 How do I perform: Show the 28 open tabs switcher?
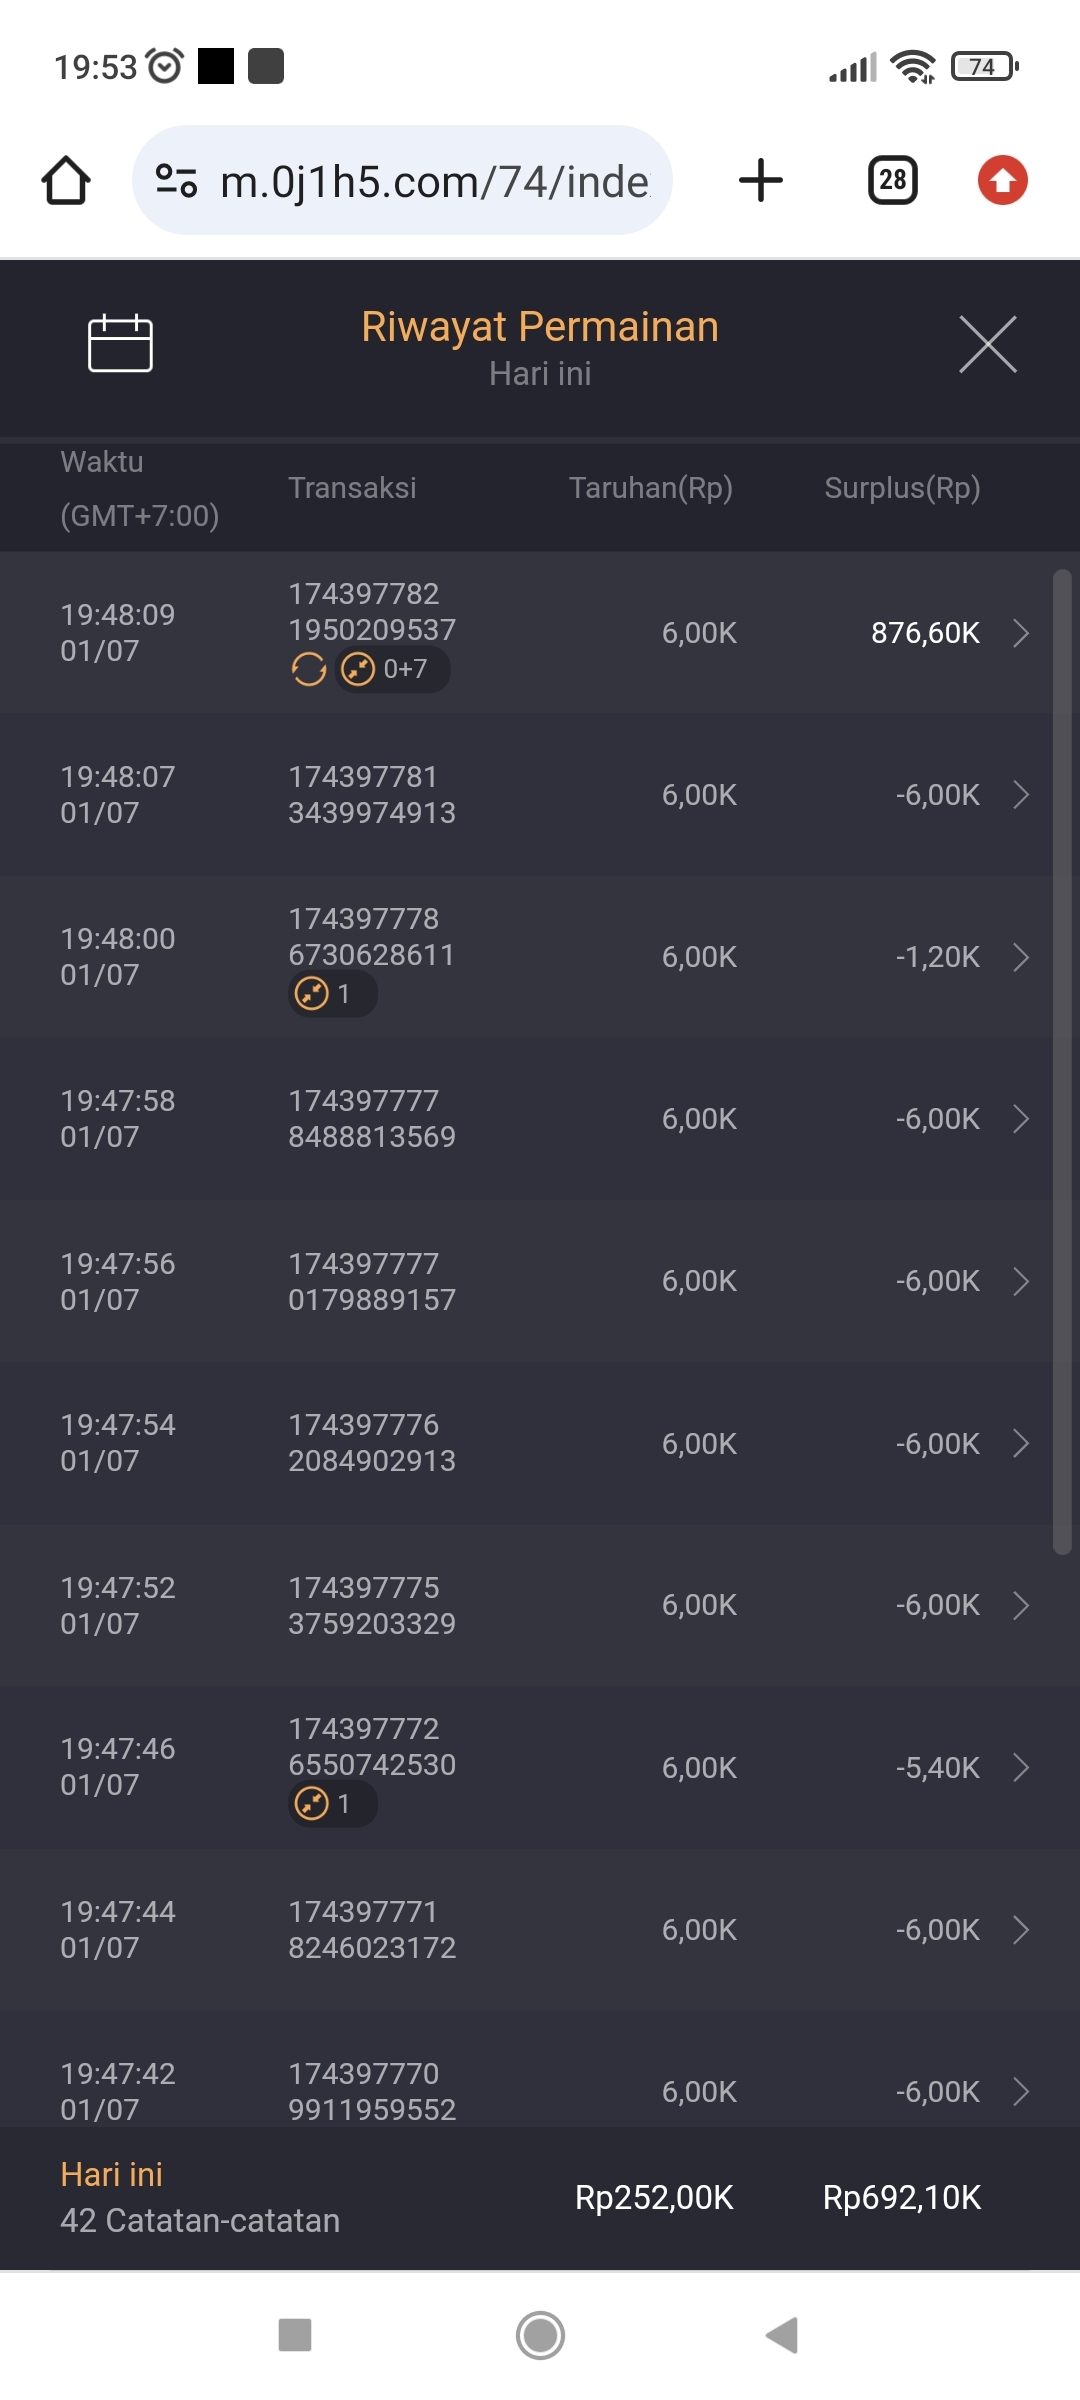click(892, 181)
